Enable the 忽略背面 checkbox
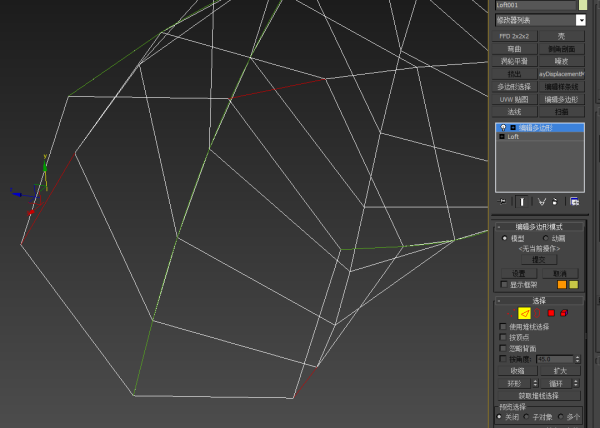The width and height of the screenshot is (600, 428). [x=503, y=348]
